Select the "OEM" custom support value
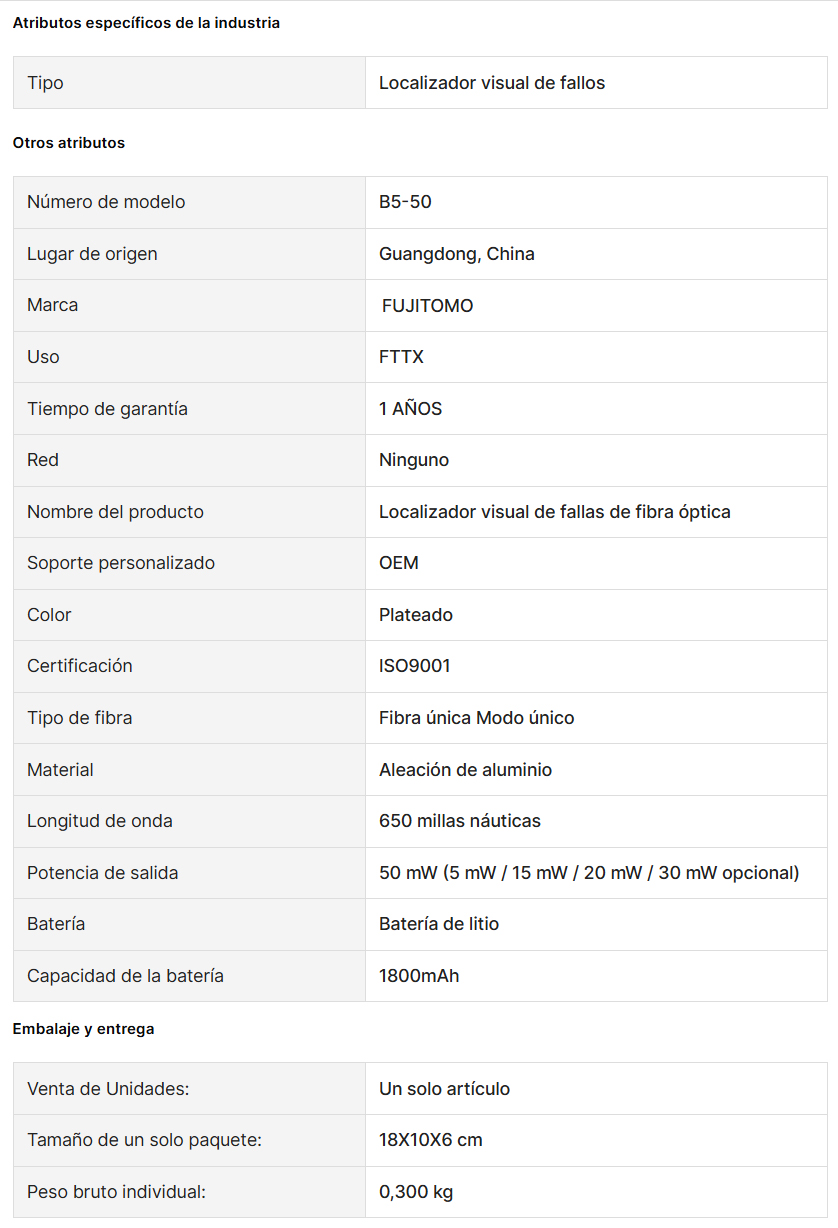Viewport: 838px width, 1228px height. click(x=399, y=563)
